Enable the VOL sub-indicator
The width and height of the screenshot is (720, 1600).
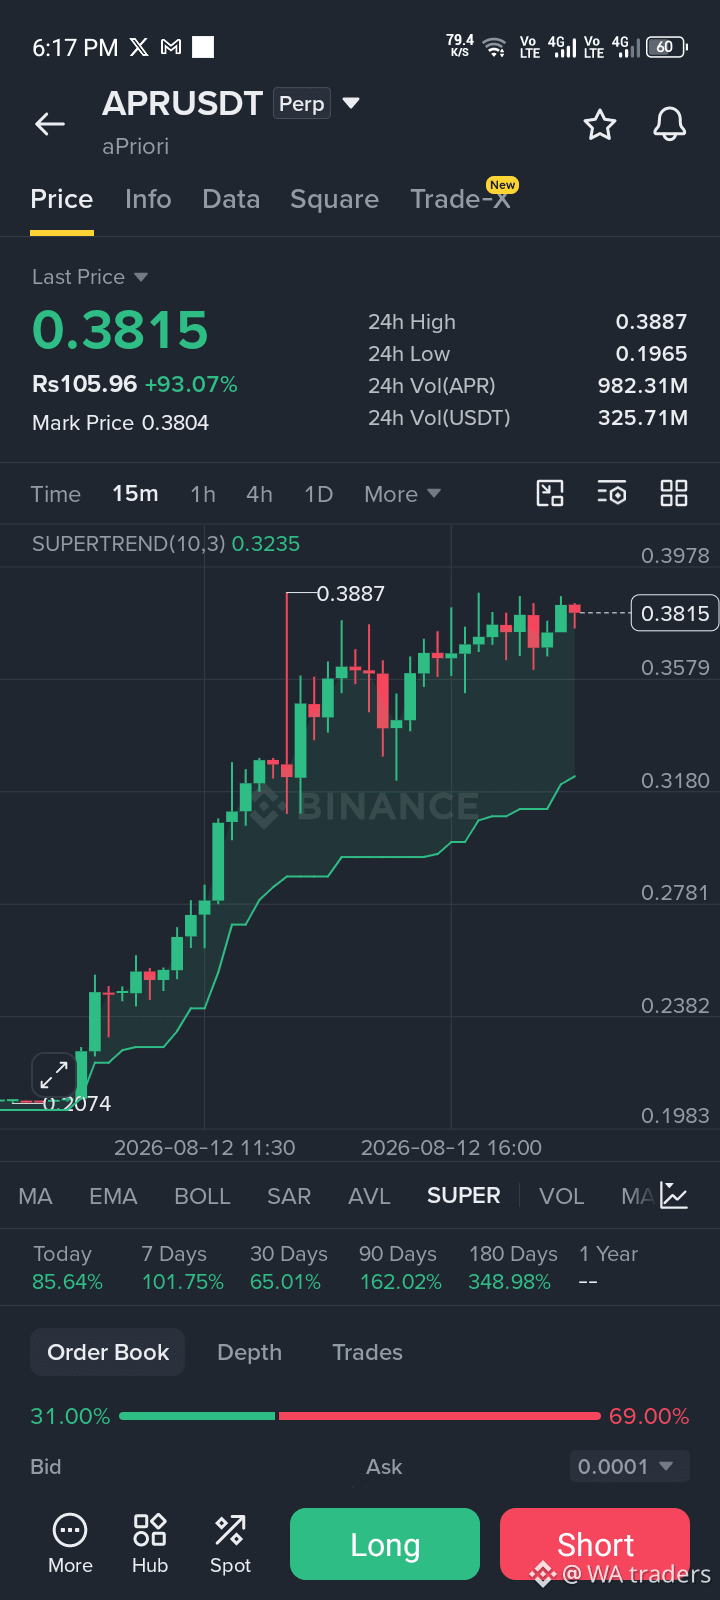pos(561,1196)
